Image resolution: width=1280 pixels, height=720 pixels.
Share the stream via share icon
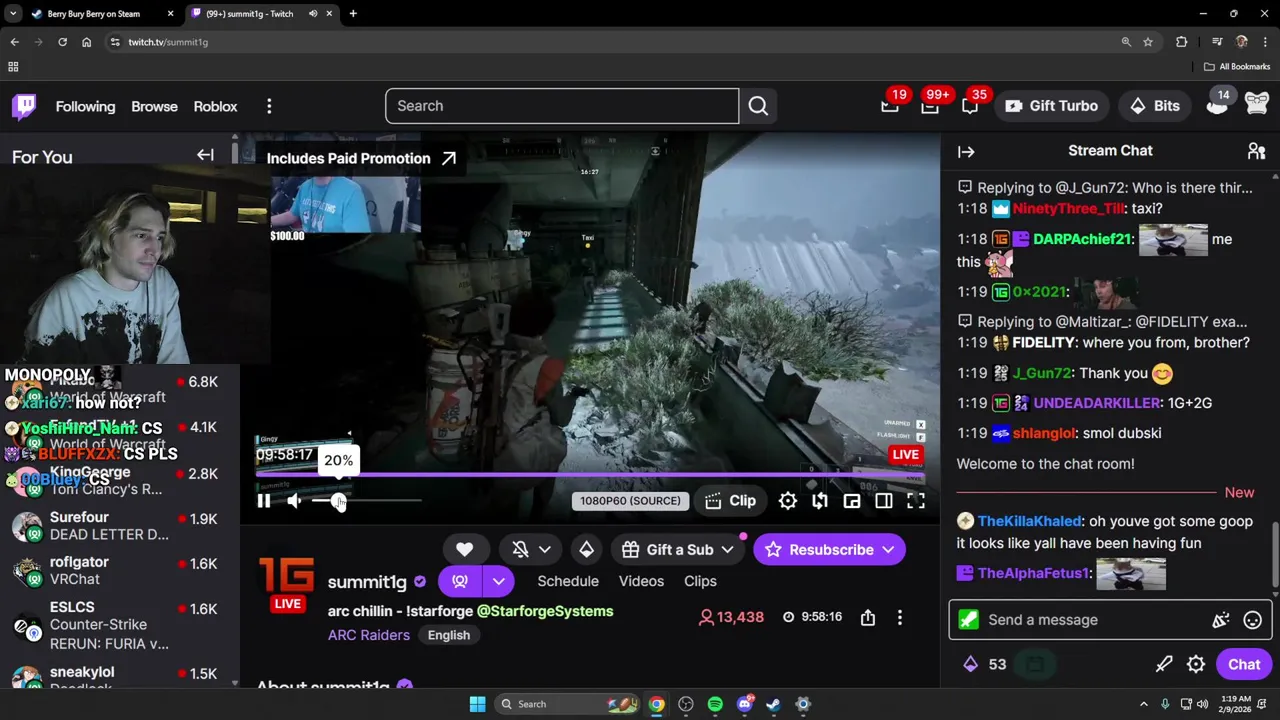click(868, 618)
